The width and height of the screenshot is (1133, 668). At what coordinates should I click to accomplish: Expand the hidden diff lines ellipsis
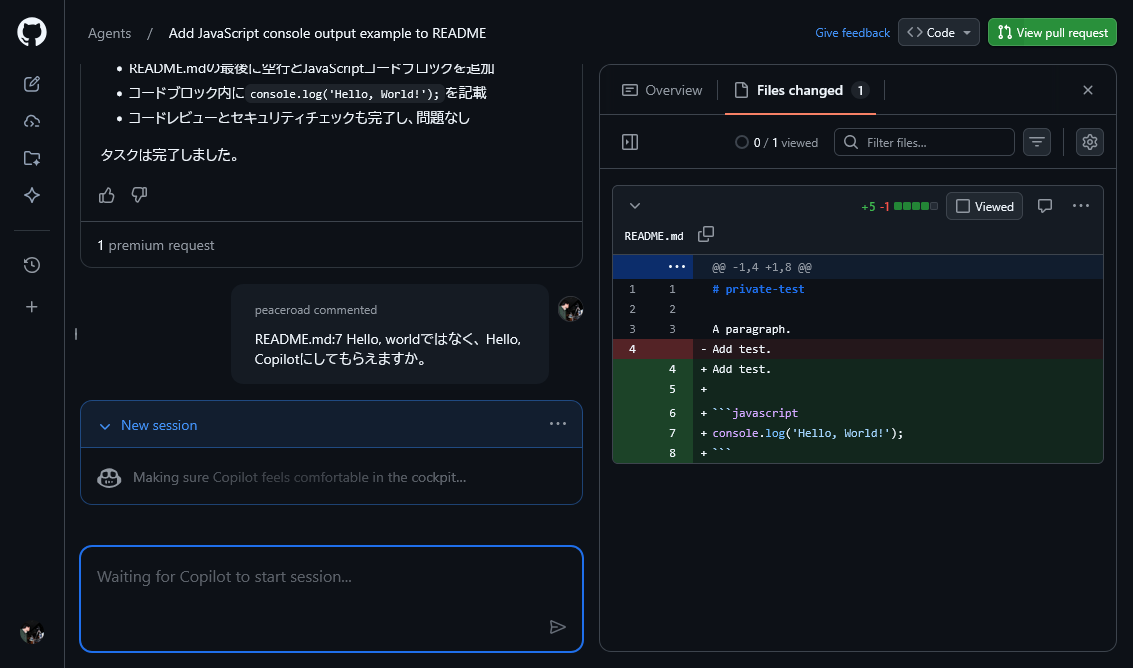tap(677, 267)
